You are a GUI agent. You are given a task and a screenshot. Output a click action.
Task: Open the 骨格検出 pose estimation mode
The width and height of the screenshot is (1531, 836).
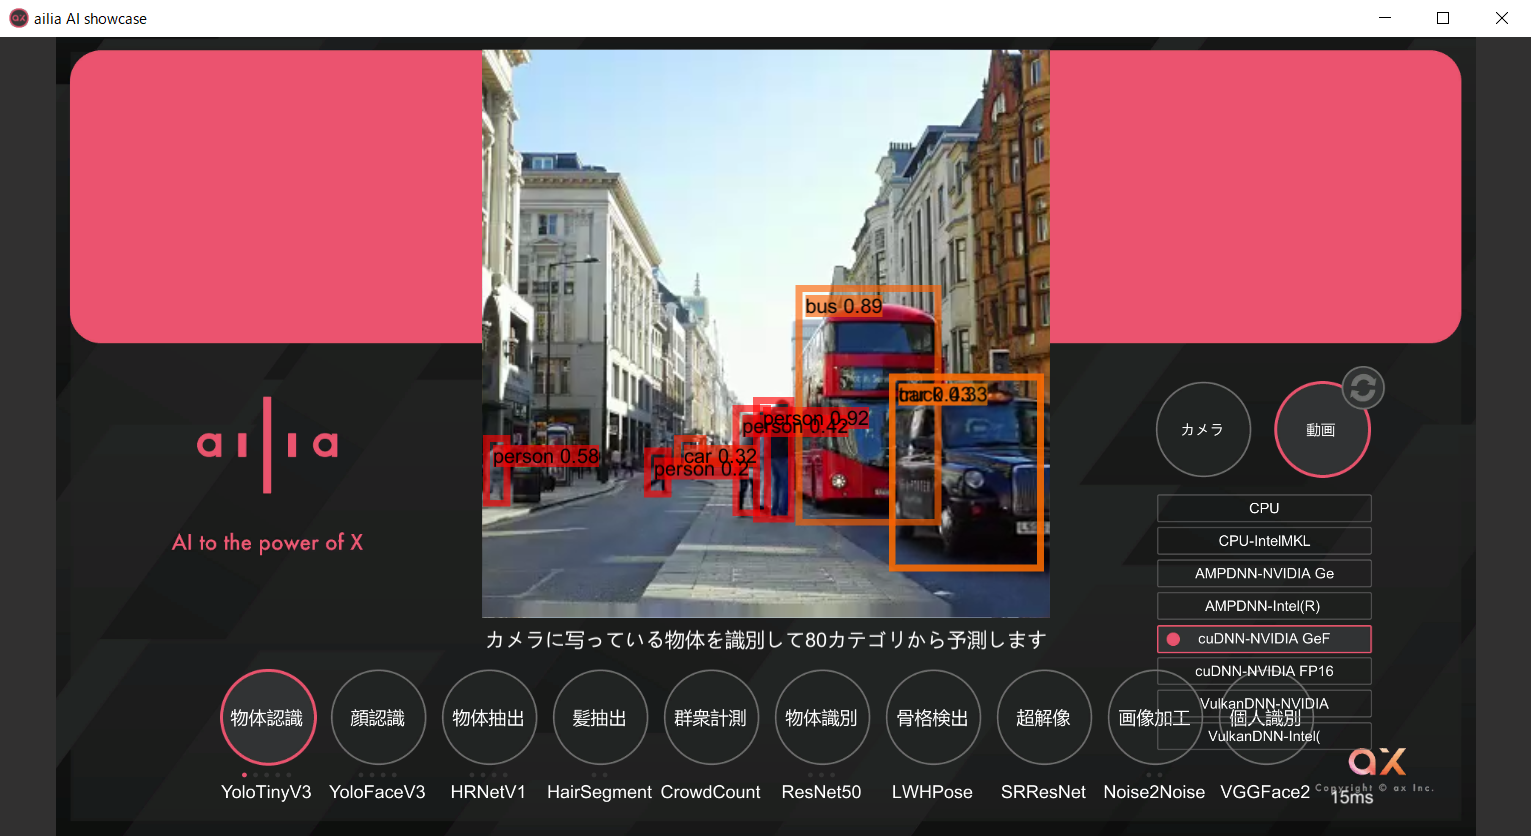tap(933, 718)
